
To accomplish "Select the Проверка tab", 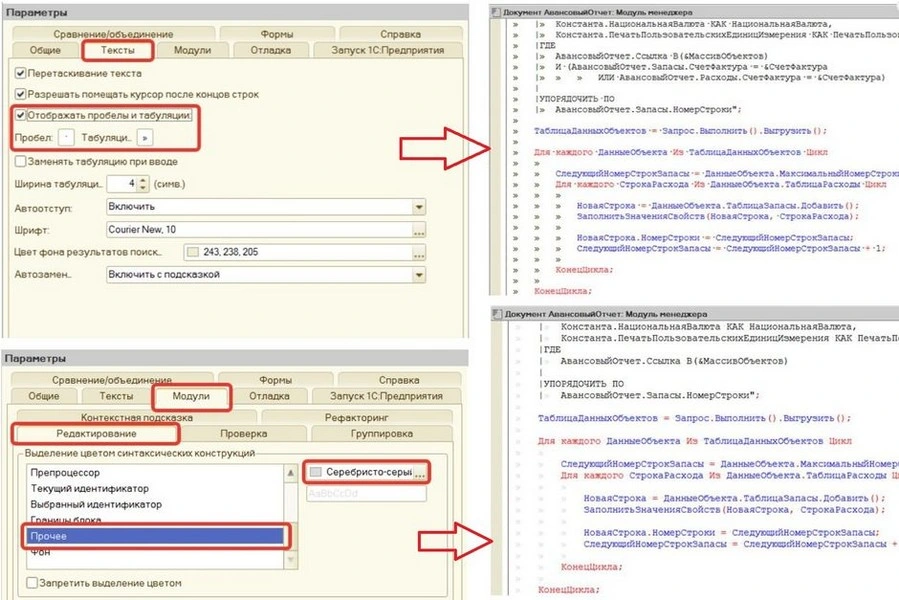I will click(244, 434).
